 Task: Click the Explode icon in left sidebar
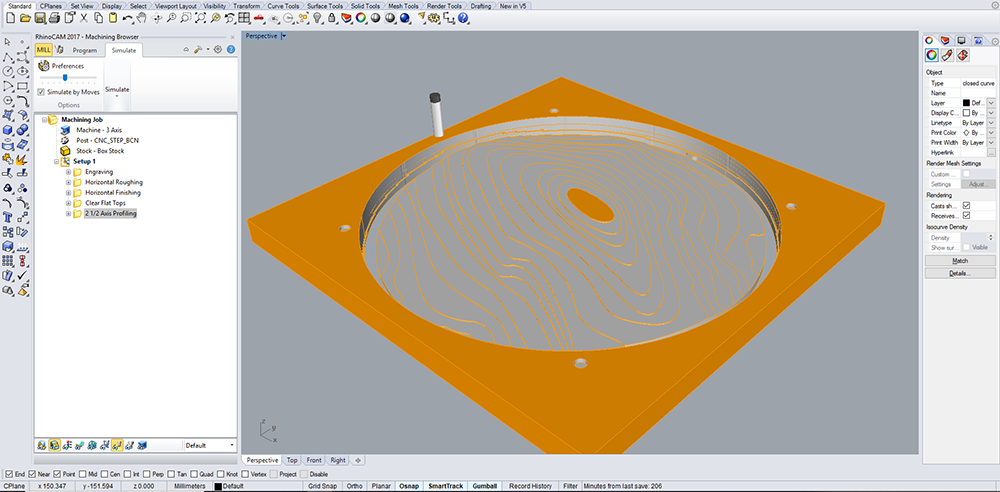22,159
